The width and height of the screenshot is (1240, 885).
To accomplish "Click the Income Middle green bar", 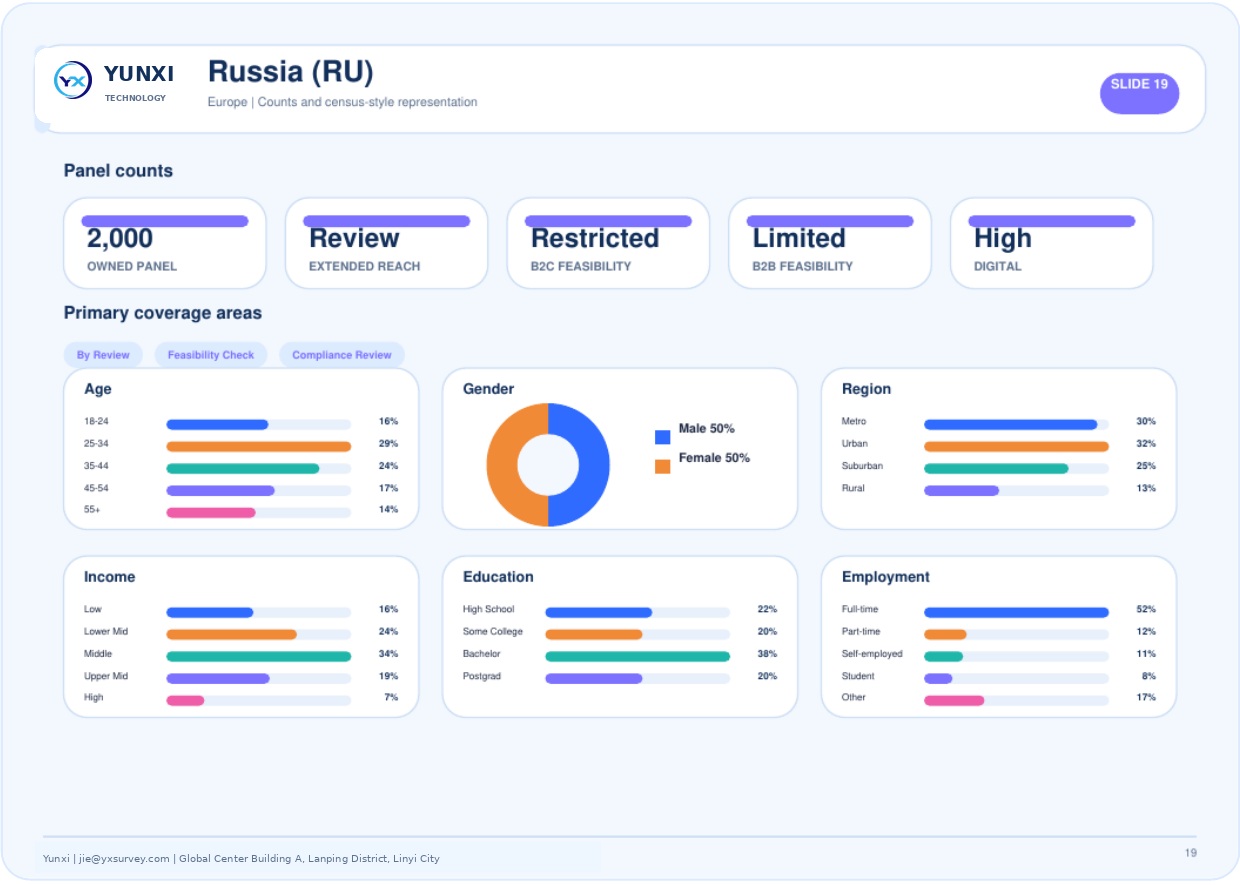I will point(259,656).
